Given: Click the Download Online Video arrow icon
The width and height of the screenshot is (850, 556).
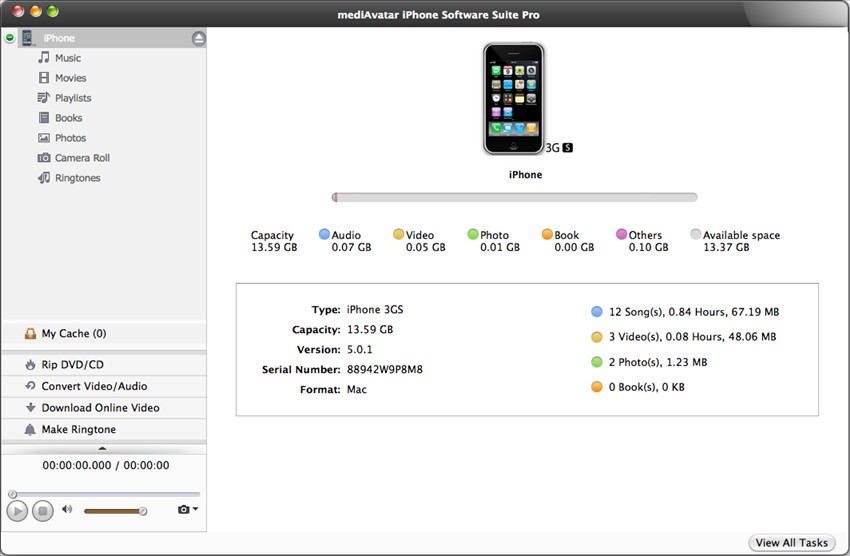Looking at the screenshot, I should (30, 408).
